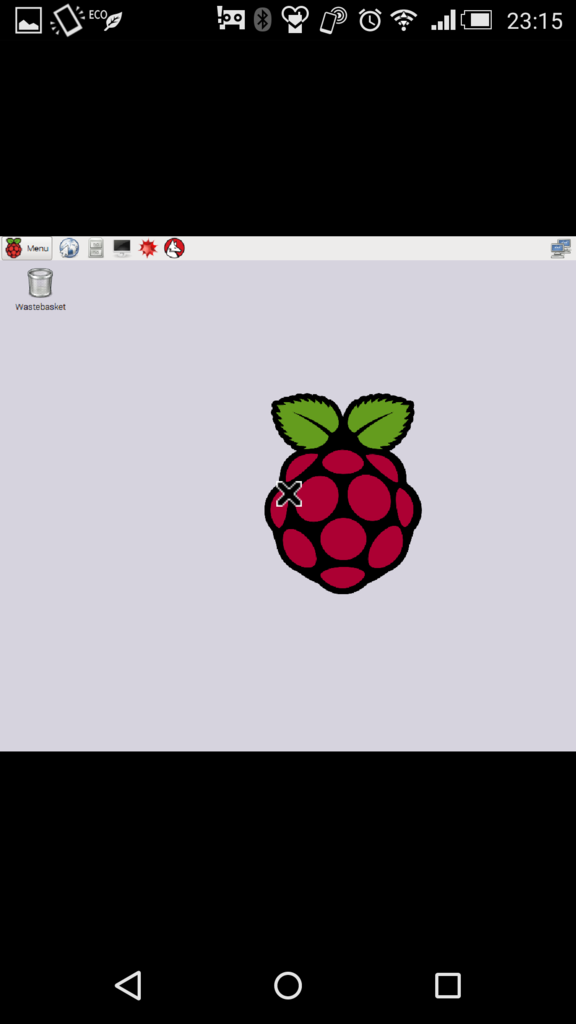Tap the alarm clock status icon
This screenshot has width=576, height=1024.
pyautogui.click(x=370, y=20)
